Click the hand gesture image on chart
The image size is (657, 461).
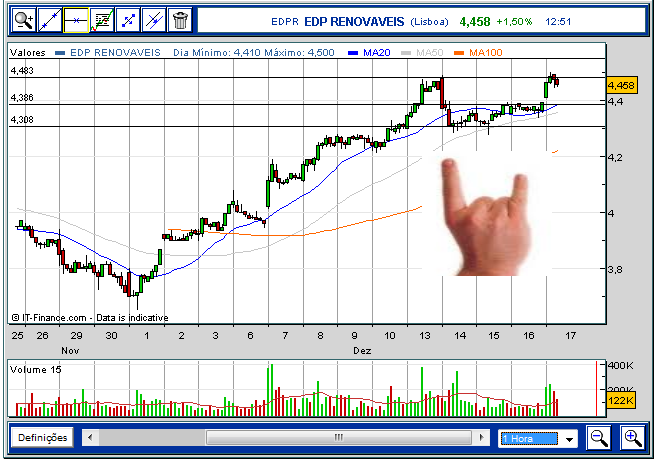coord(487,215)
